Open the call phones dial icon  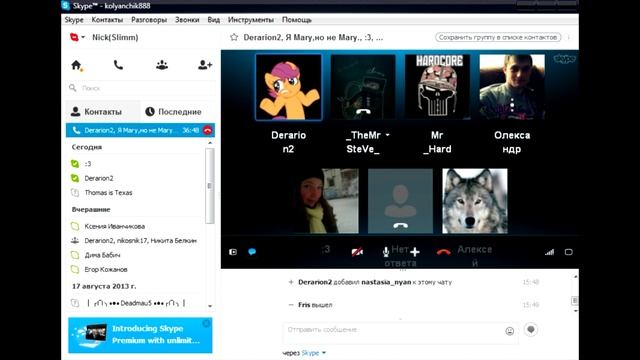click(x=118, y=65)
